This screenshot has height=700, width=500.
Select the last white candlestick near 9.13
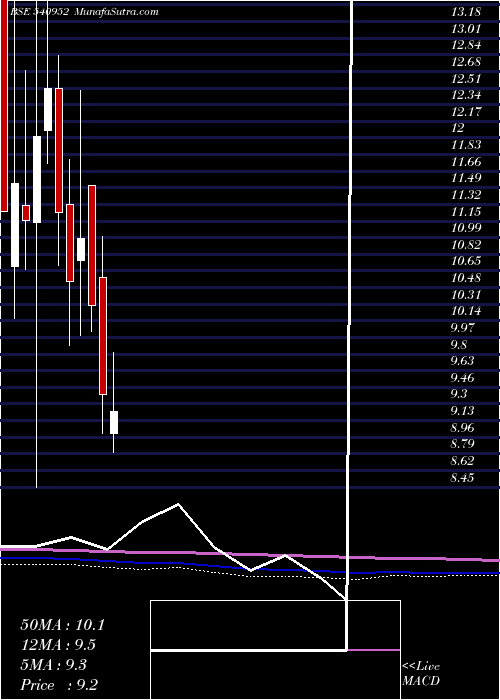point(114,422)
